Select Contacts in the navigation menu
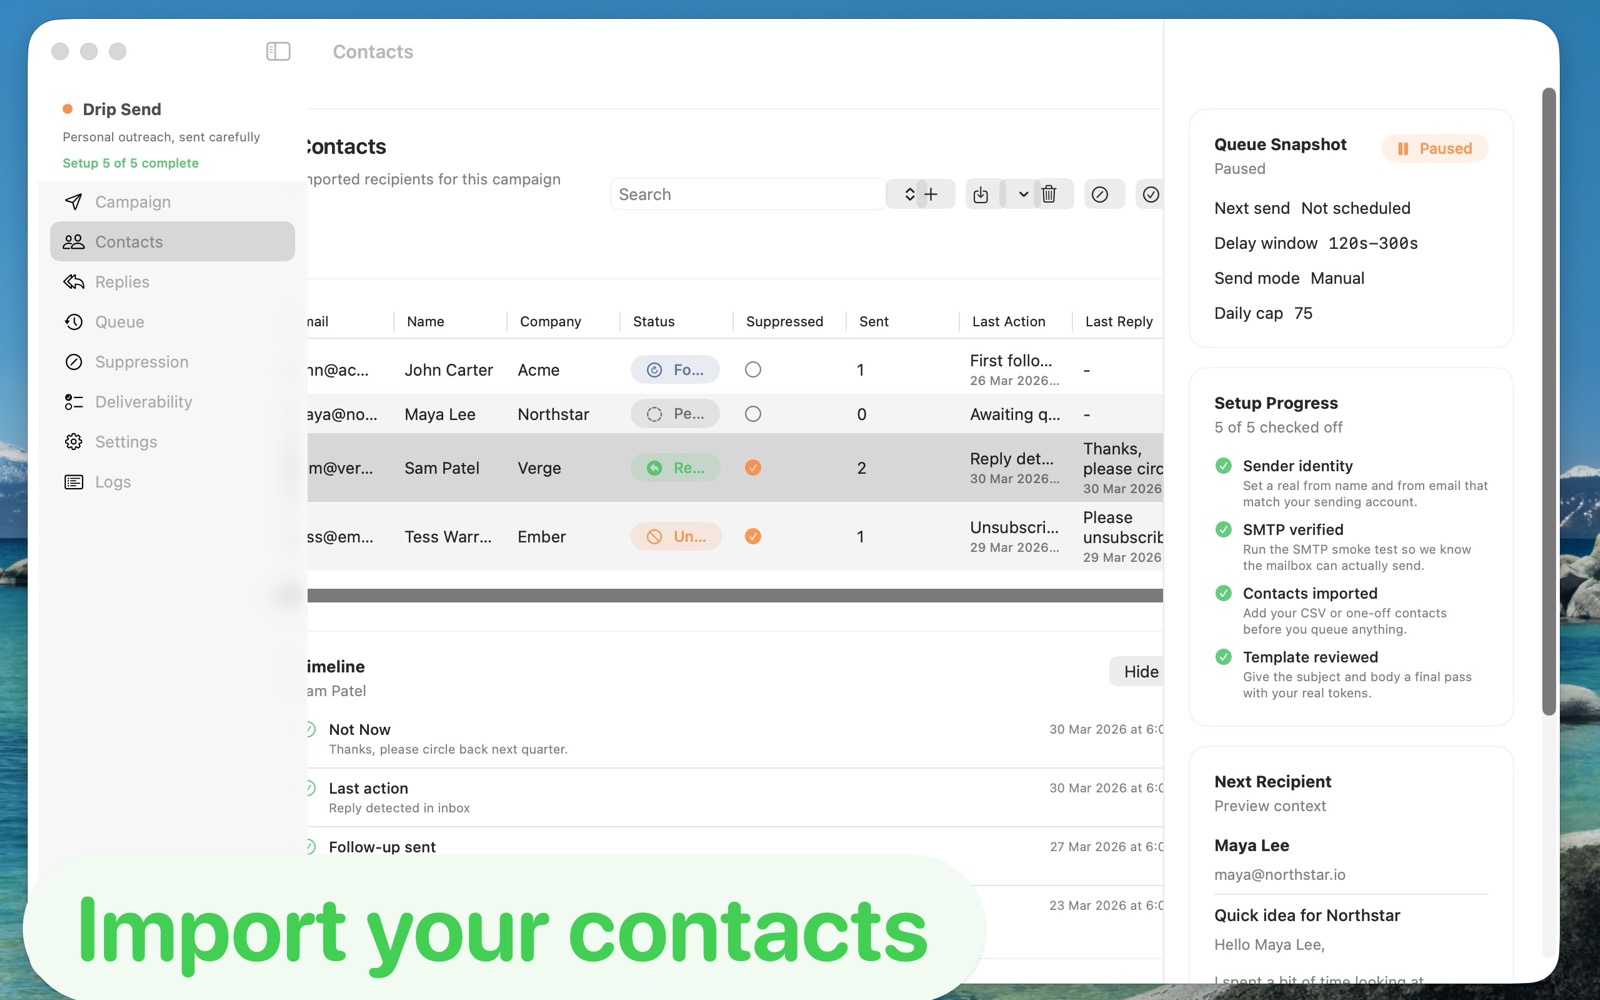This screenshot has height=1000, width=1600. click(x=129, y=241)
